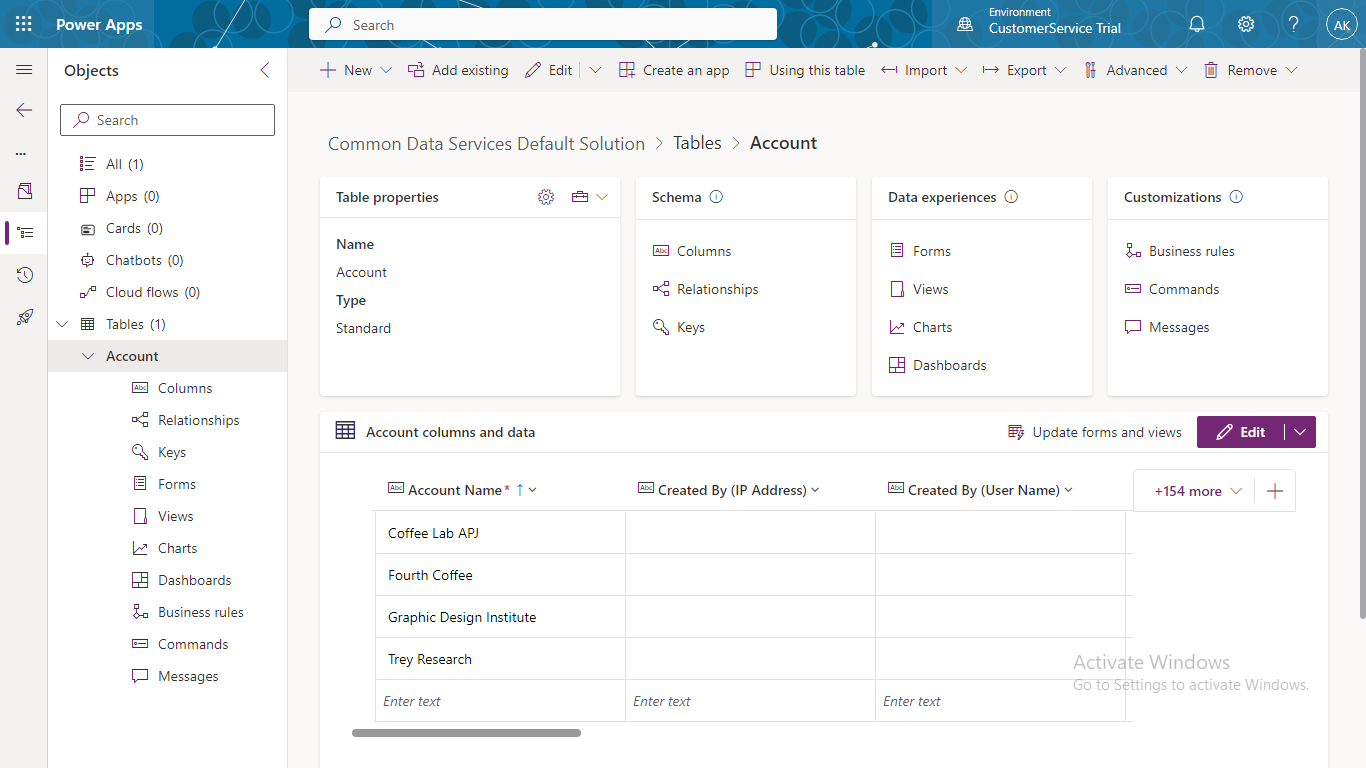Collapse the Objects panel chevron

[x=264, y=70]
